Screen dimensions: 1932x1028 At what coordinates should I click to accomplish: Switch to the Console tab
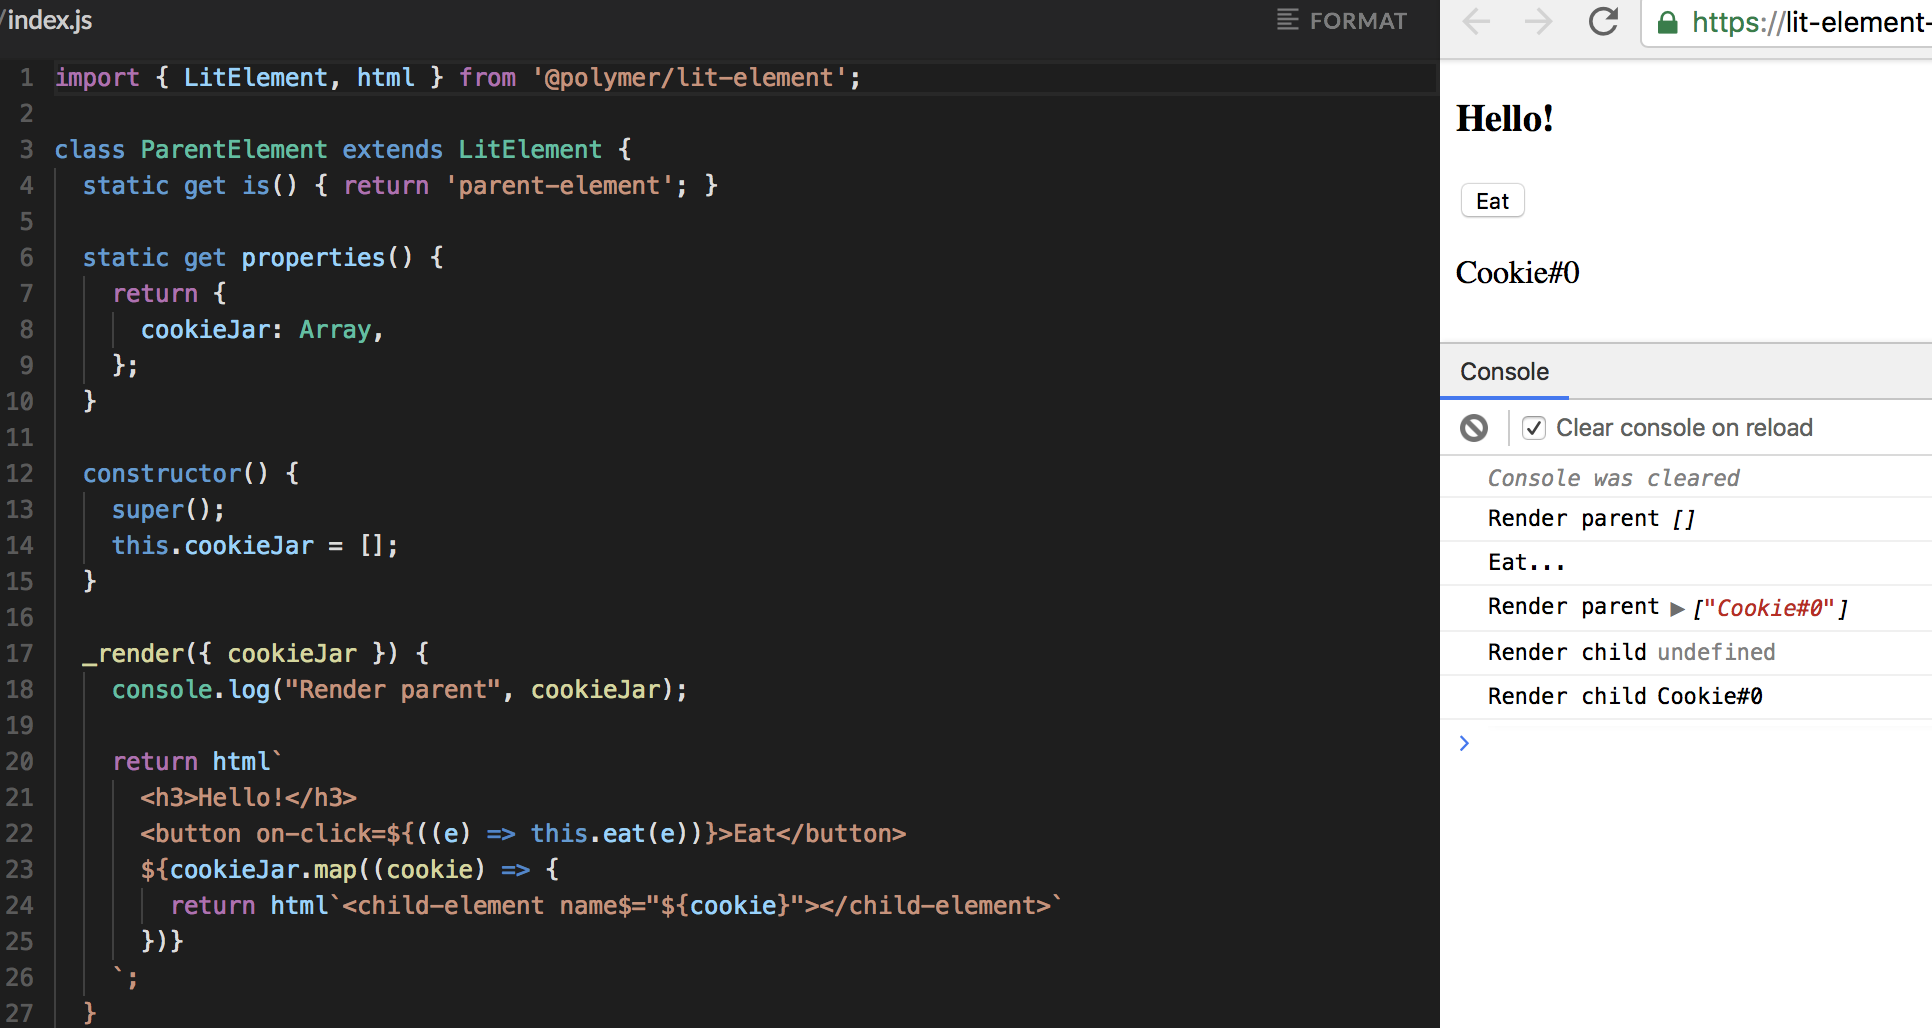1504,371
